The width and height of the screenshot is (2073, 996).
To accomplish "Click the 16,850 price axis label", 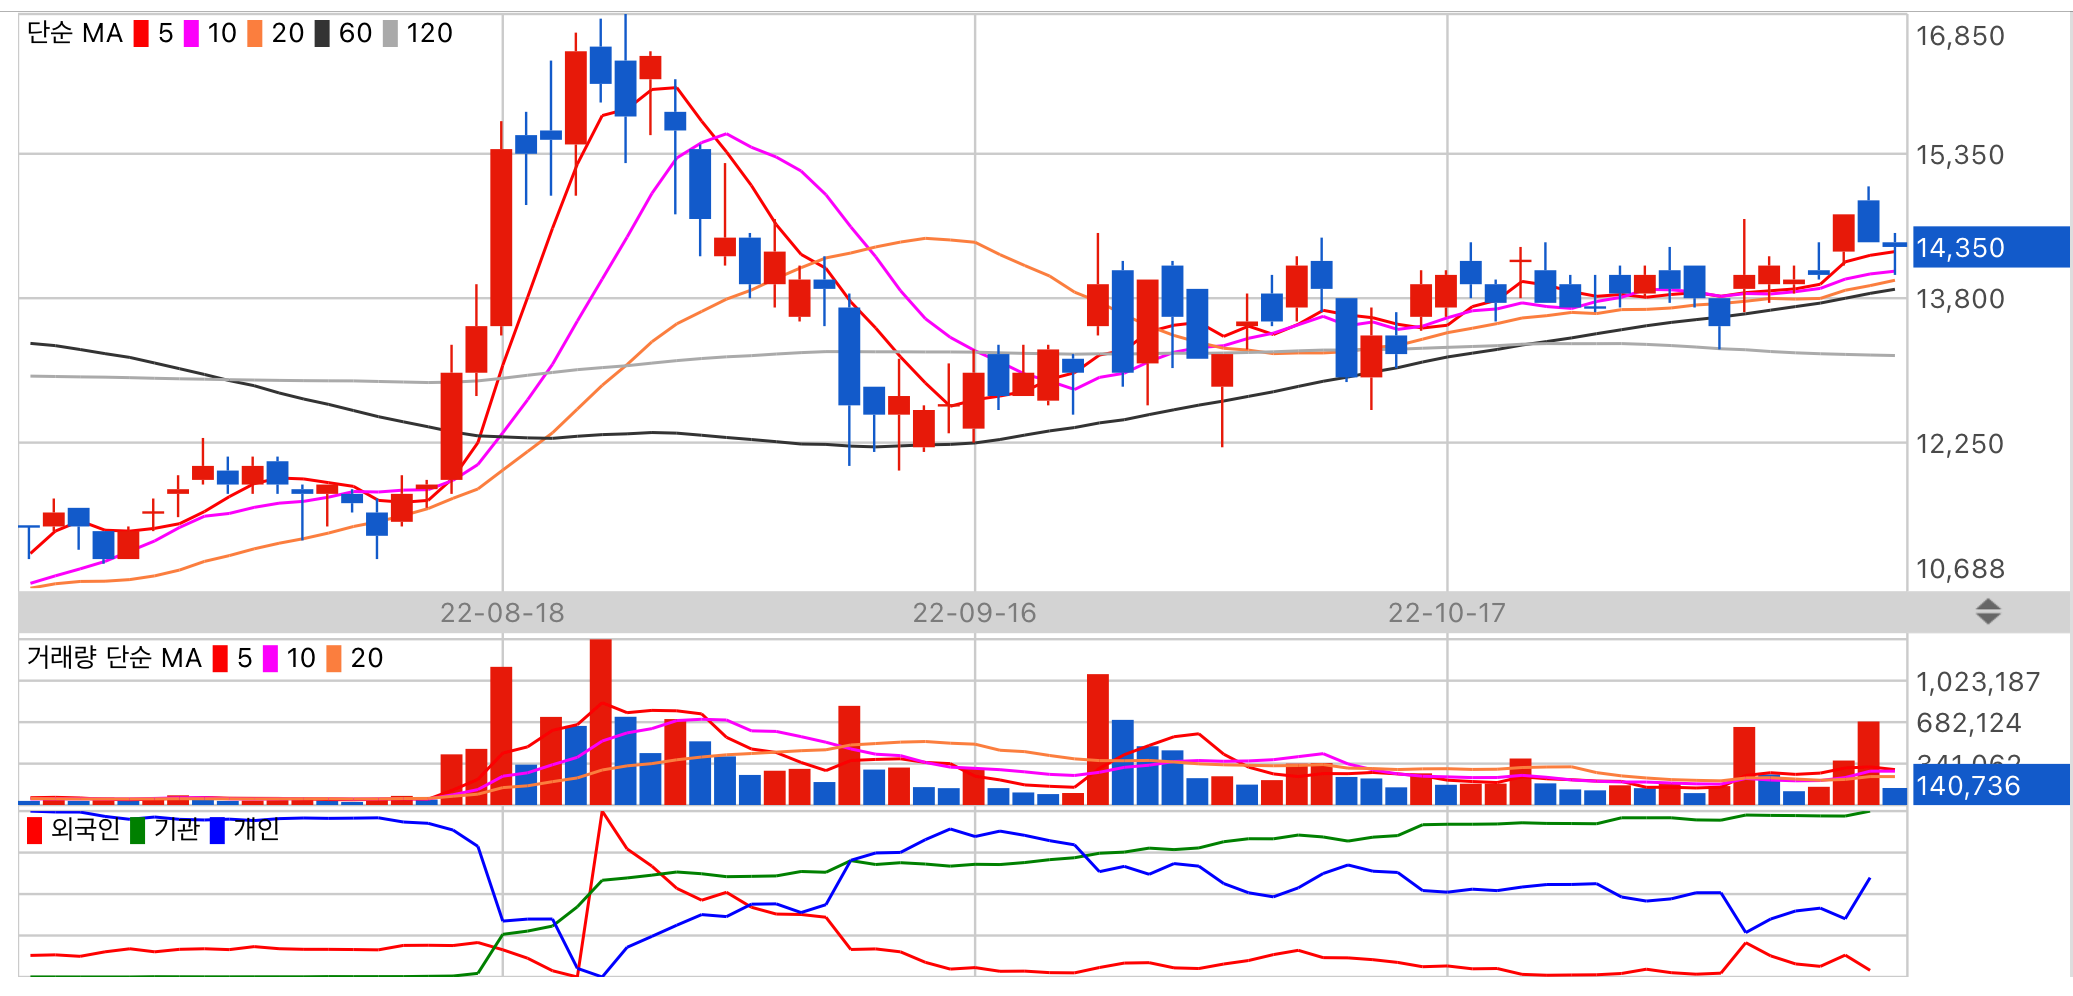I will 1960,36.
